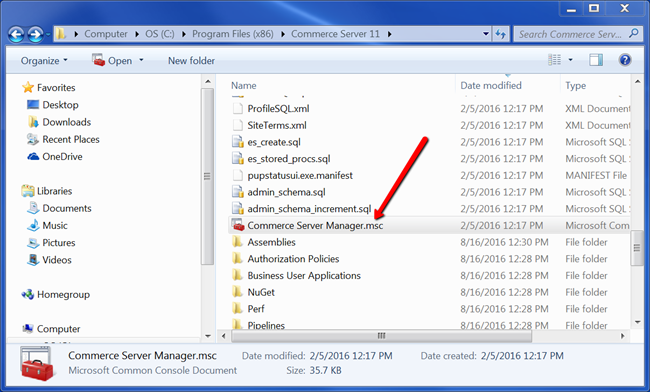Click Computer in the address breadcrumb
Screen dimensions: 650x392
(106, 34)
